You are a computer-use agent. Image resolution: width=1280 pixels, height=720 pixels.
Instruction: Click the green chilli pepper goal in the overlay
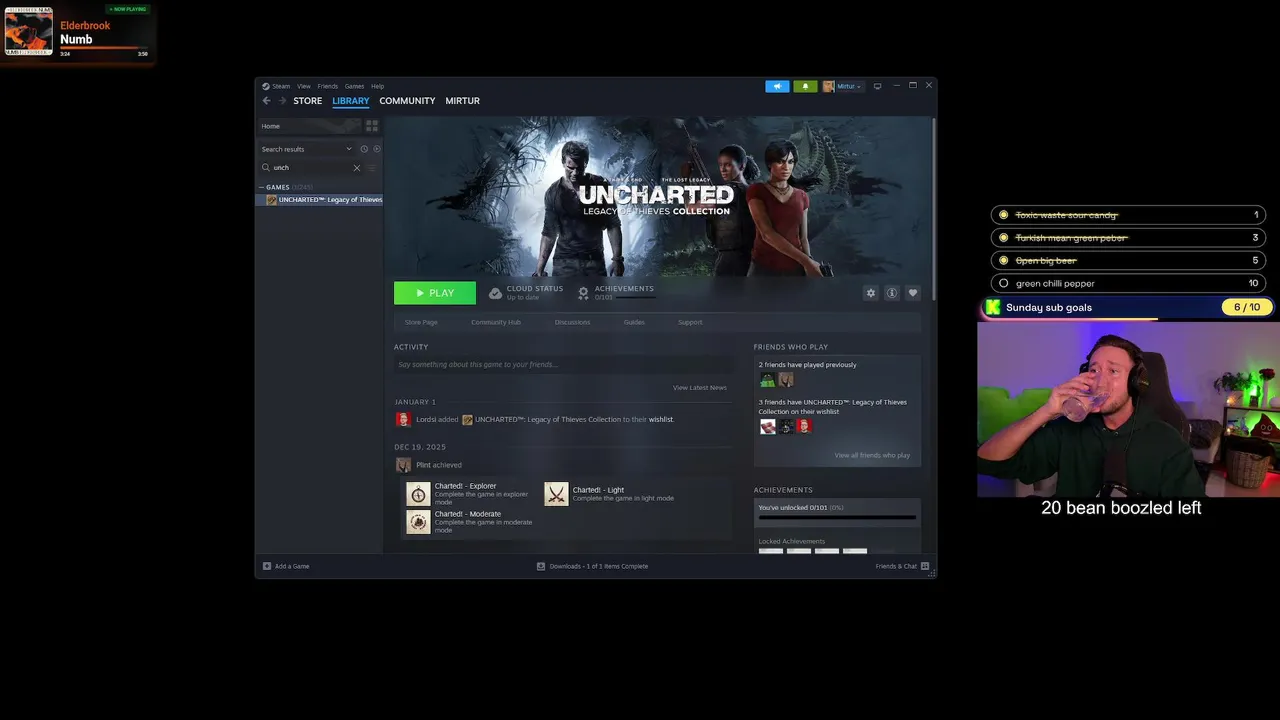coord(1128,283)
